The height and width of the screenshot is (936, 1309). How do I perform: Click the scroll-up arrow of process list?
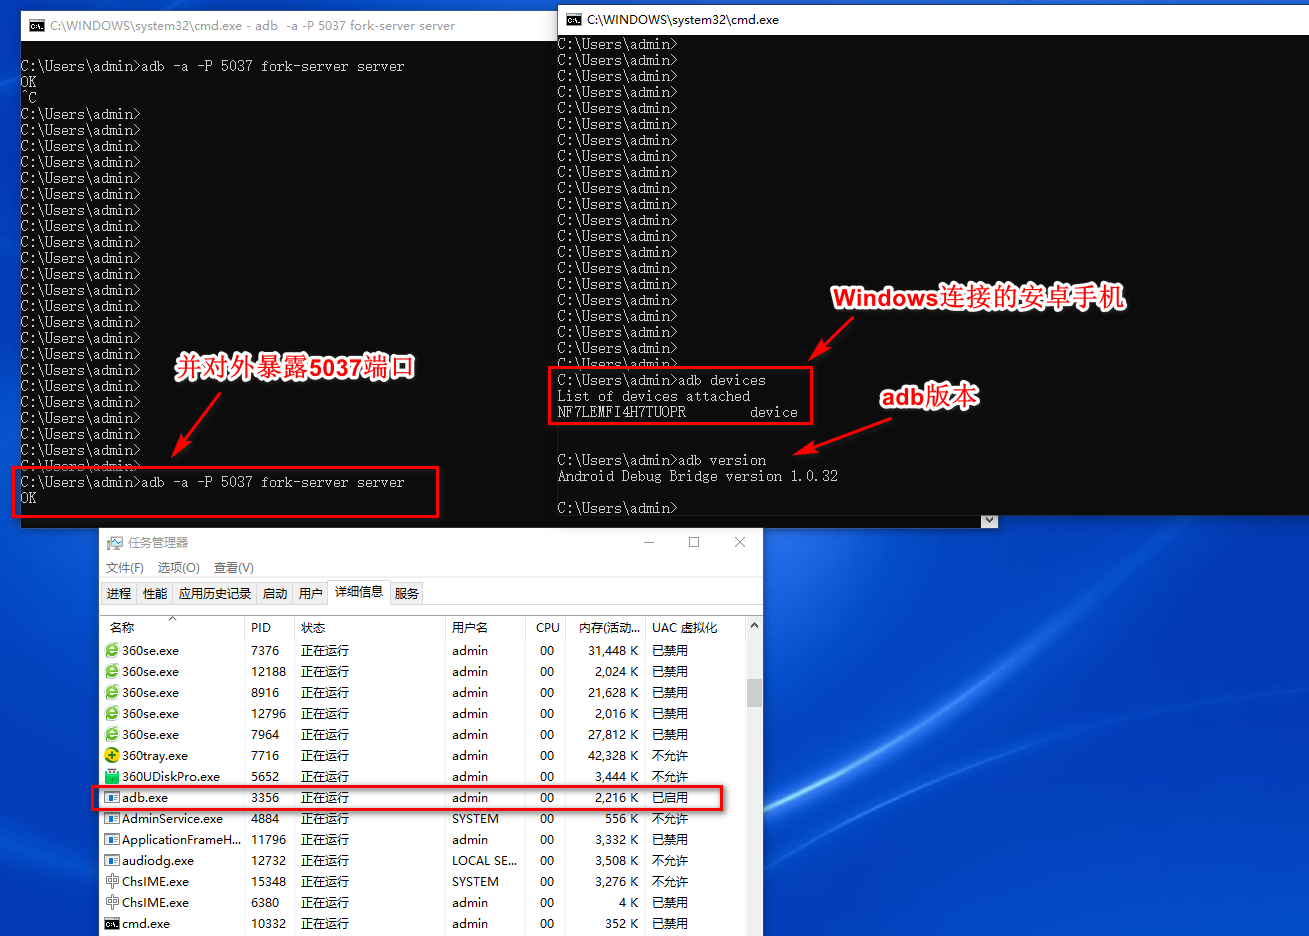coord(754,626)
